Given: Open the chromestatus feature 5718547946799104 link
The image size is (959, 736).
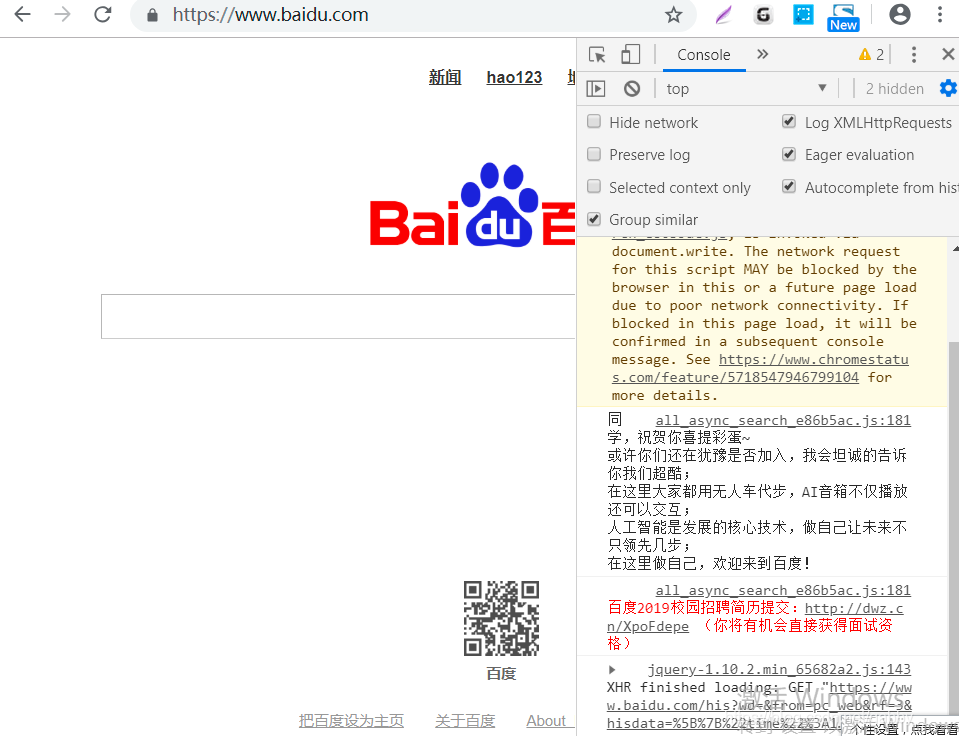Looking at the screenshot, I should coord(760,368).
